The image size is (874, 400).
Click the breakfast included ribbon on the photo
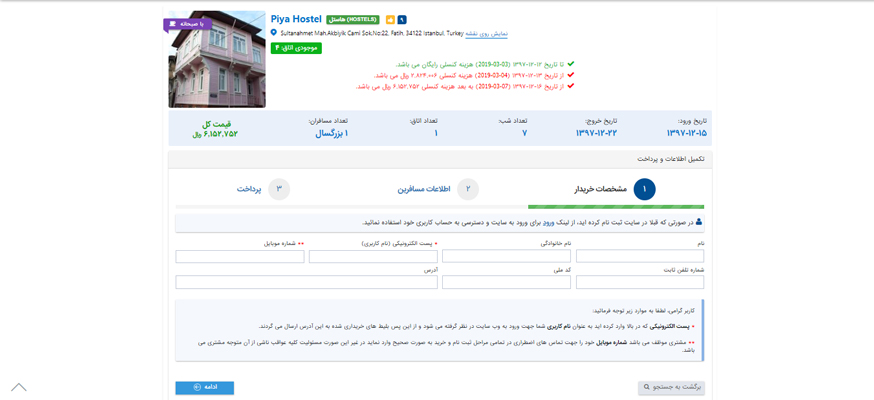point(186,23)
